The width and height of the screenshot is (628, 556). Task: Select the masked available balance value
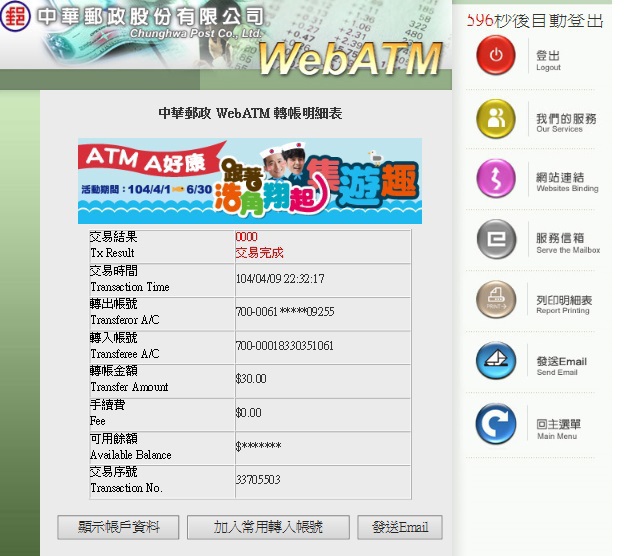pyautogui.click(x=258, y=446)
